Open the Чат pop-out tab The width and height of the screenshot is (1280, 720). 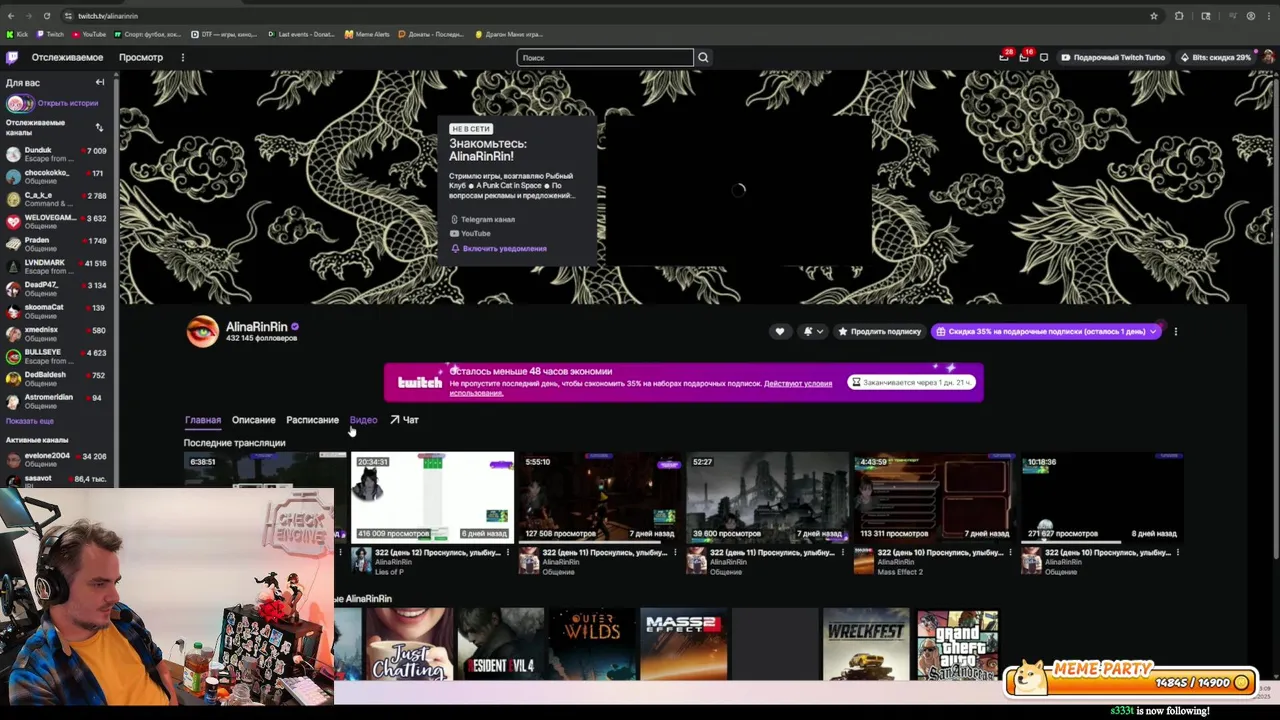(x=404, y=420)
